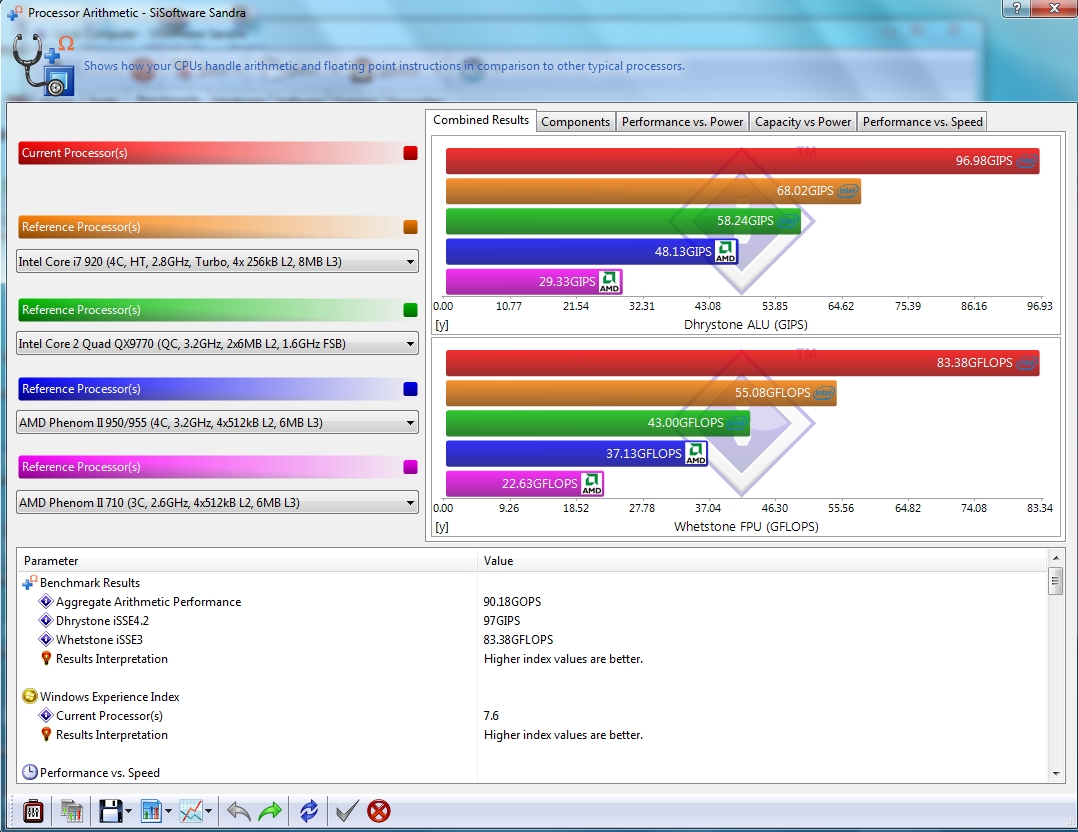Image resolution: width=1078 pixels, height=832 pixels.
Task: Click the green forward arrow icon
Action: [270, 811]
